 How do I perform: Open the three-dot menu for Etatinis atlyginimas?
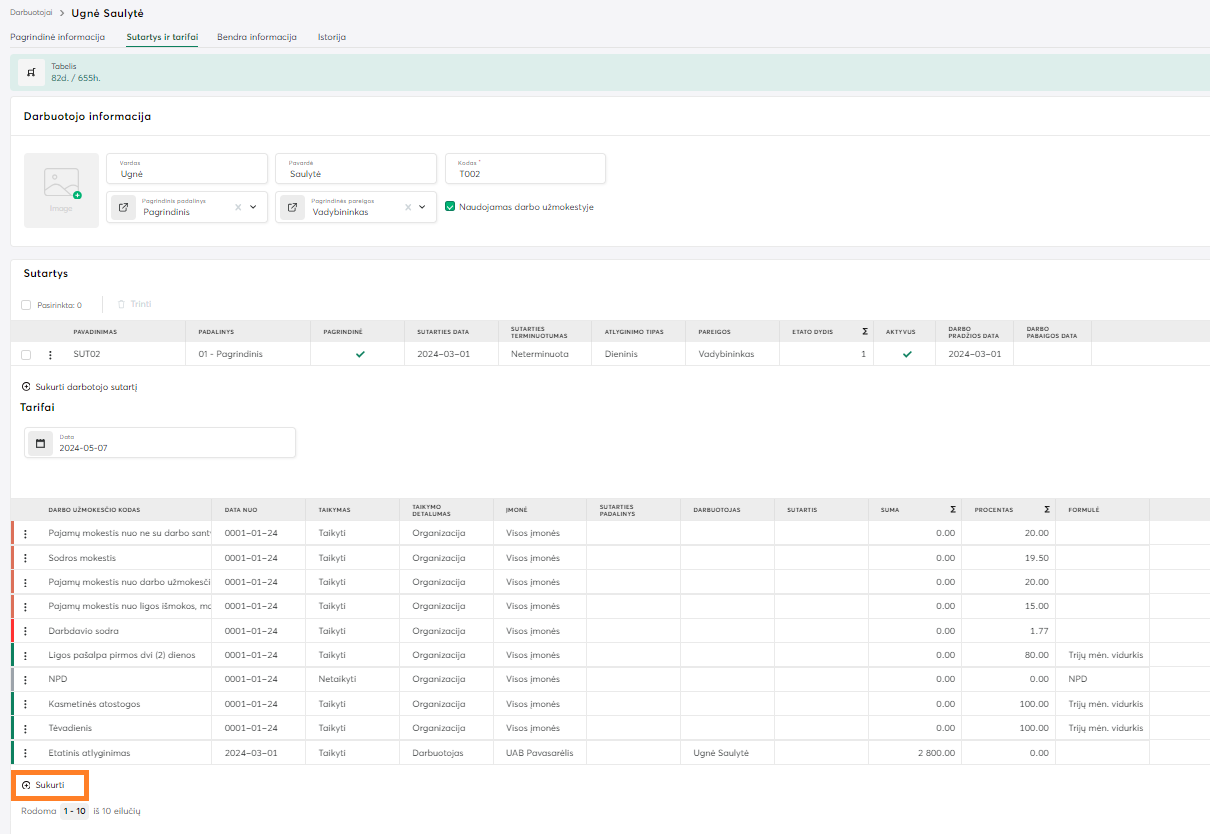[26, 753]
